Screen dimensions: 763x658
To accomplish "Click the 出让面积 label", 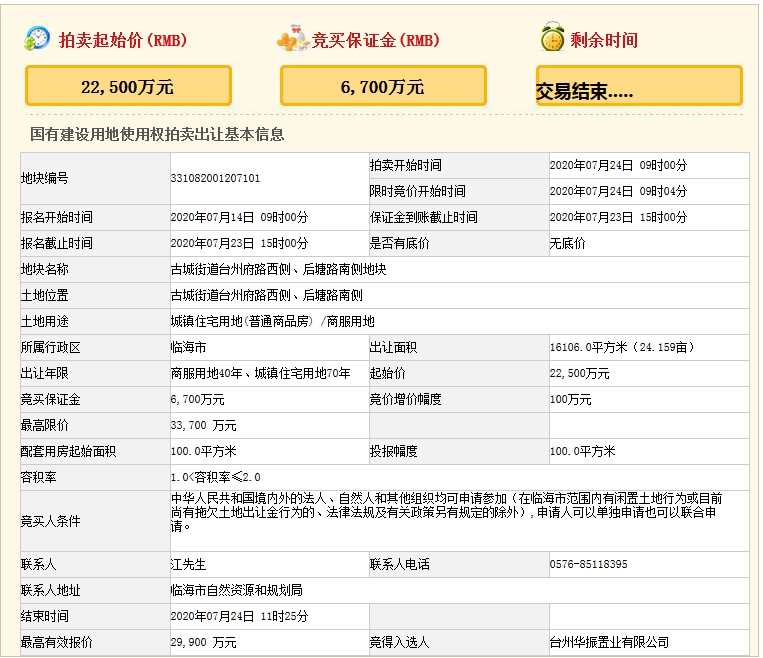I will tap(393, 347).
